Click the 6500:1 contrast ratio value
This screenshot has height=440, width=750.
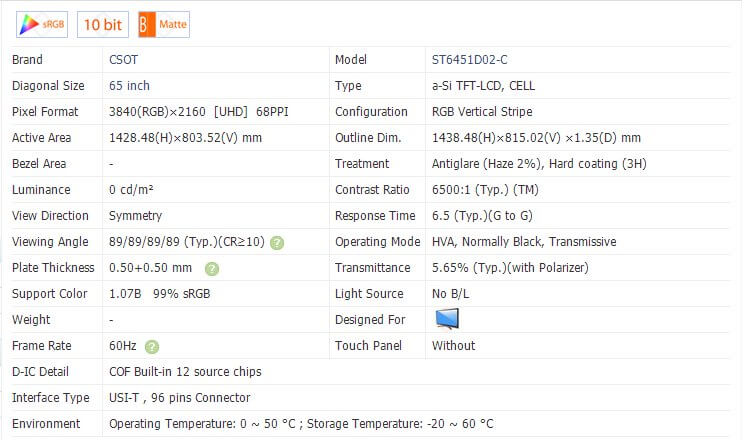(x=451, y=190)
